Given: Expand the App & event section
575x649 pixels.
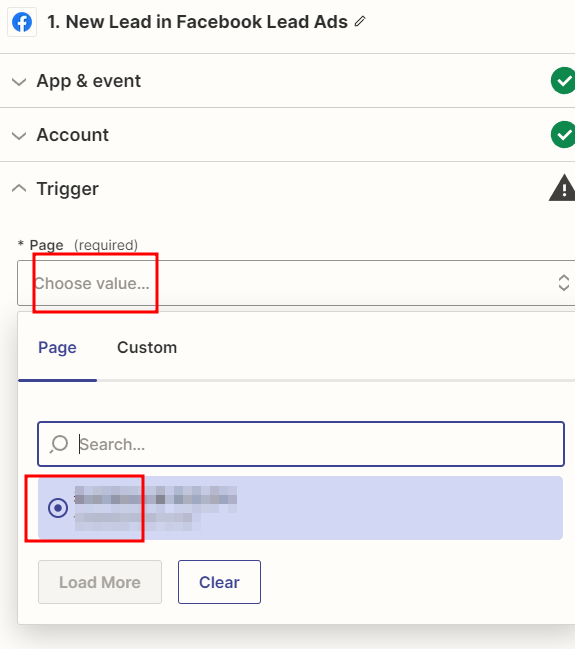Looking at the screenshot, I should [19, 81].
